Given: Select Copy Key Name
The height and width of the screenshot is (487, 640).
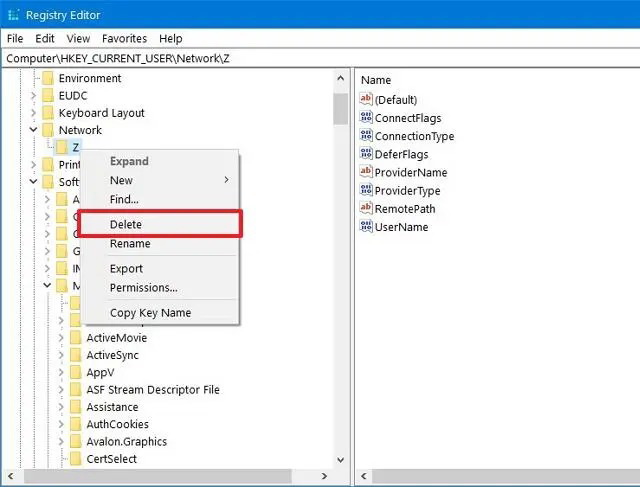Looking at the screenshot, I should point(160,313).
